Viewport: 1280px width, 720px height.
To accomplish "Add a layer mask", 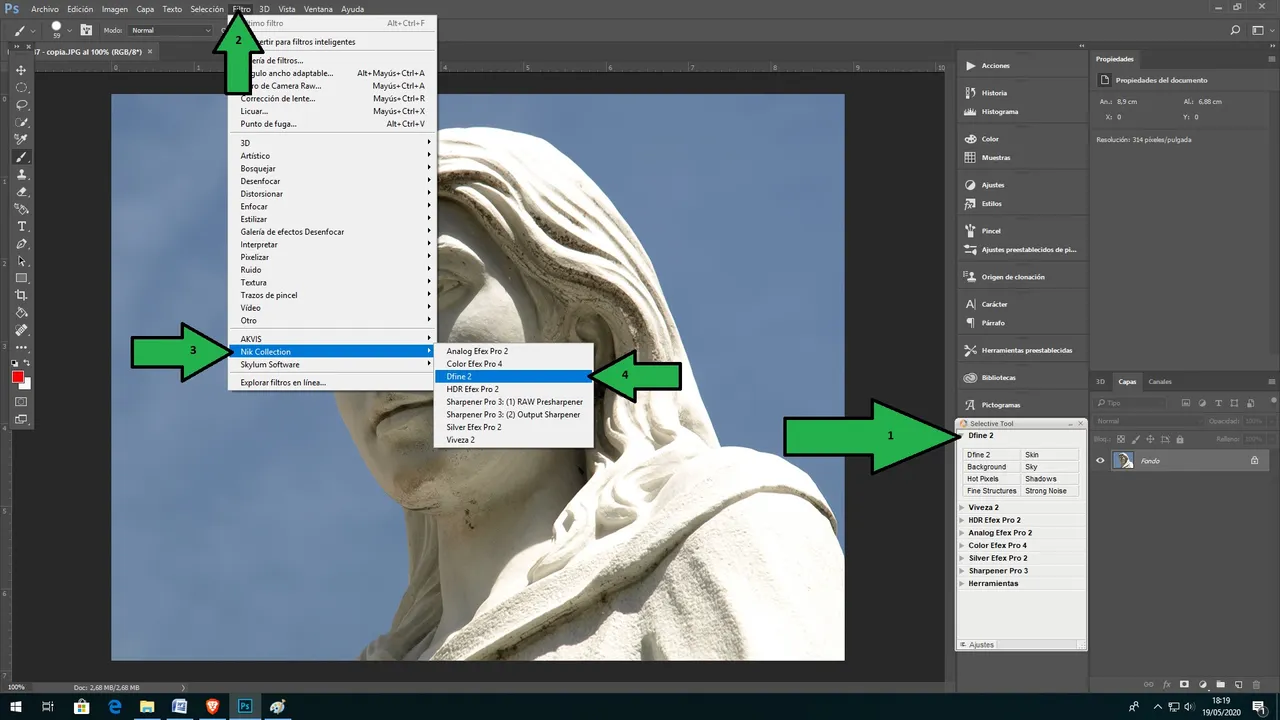I will click(x=1184, y=685).
